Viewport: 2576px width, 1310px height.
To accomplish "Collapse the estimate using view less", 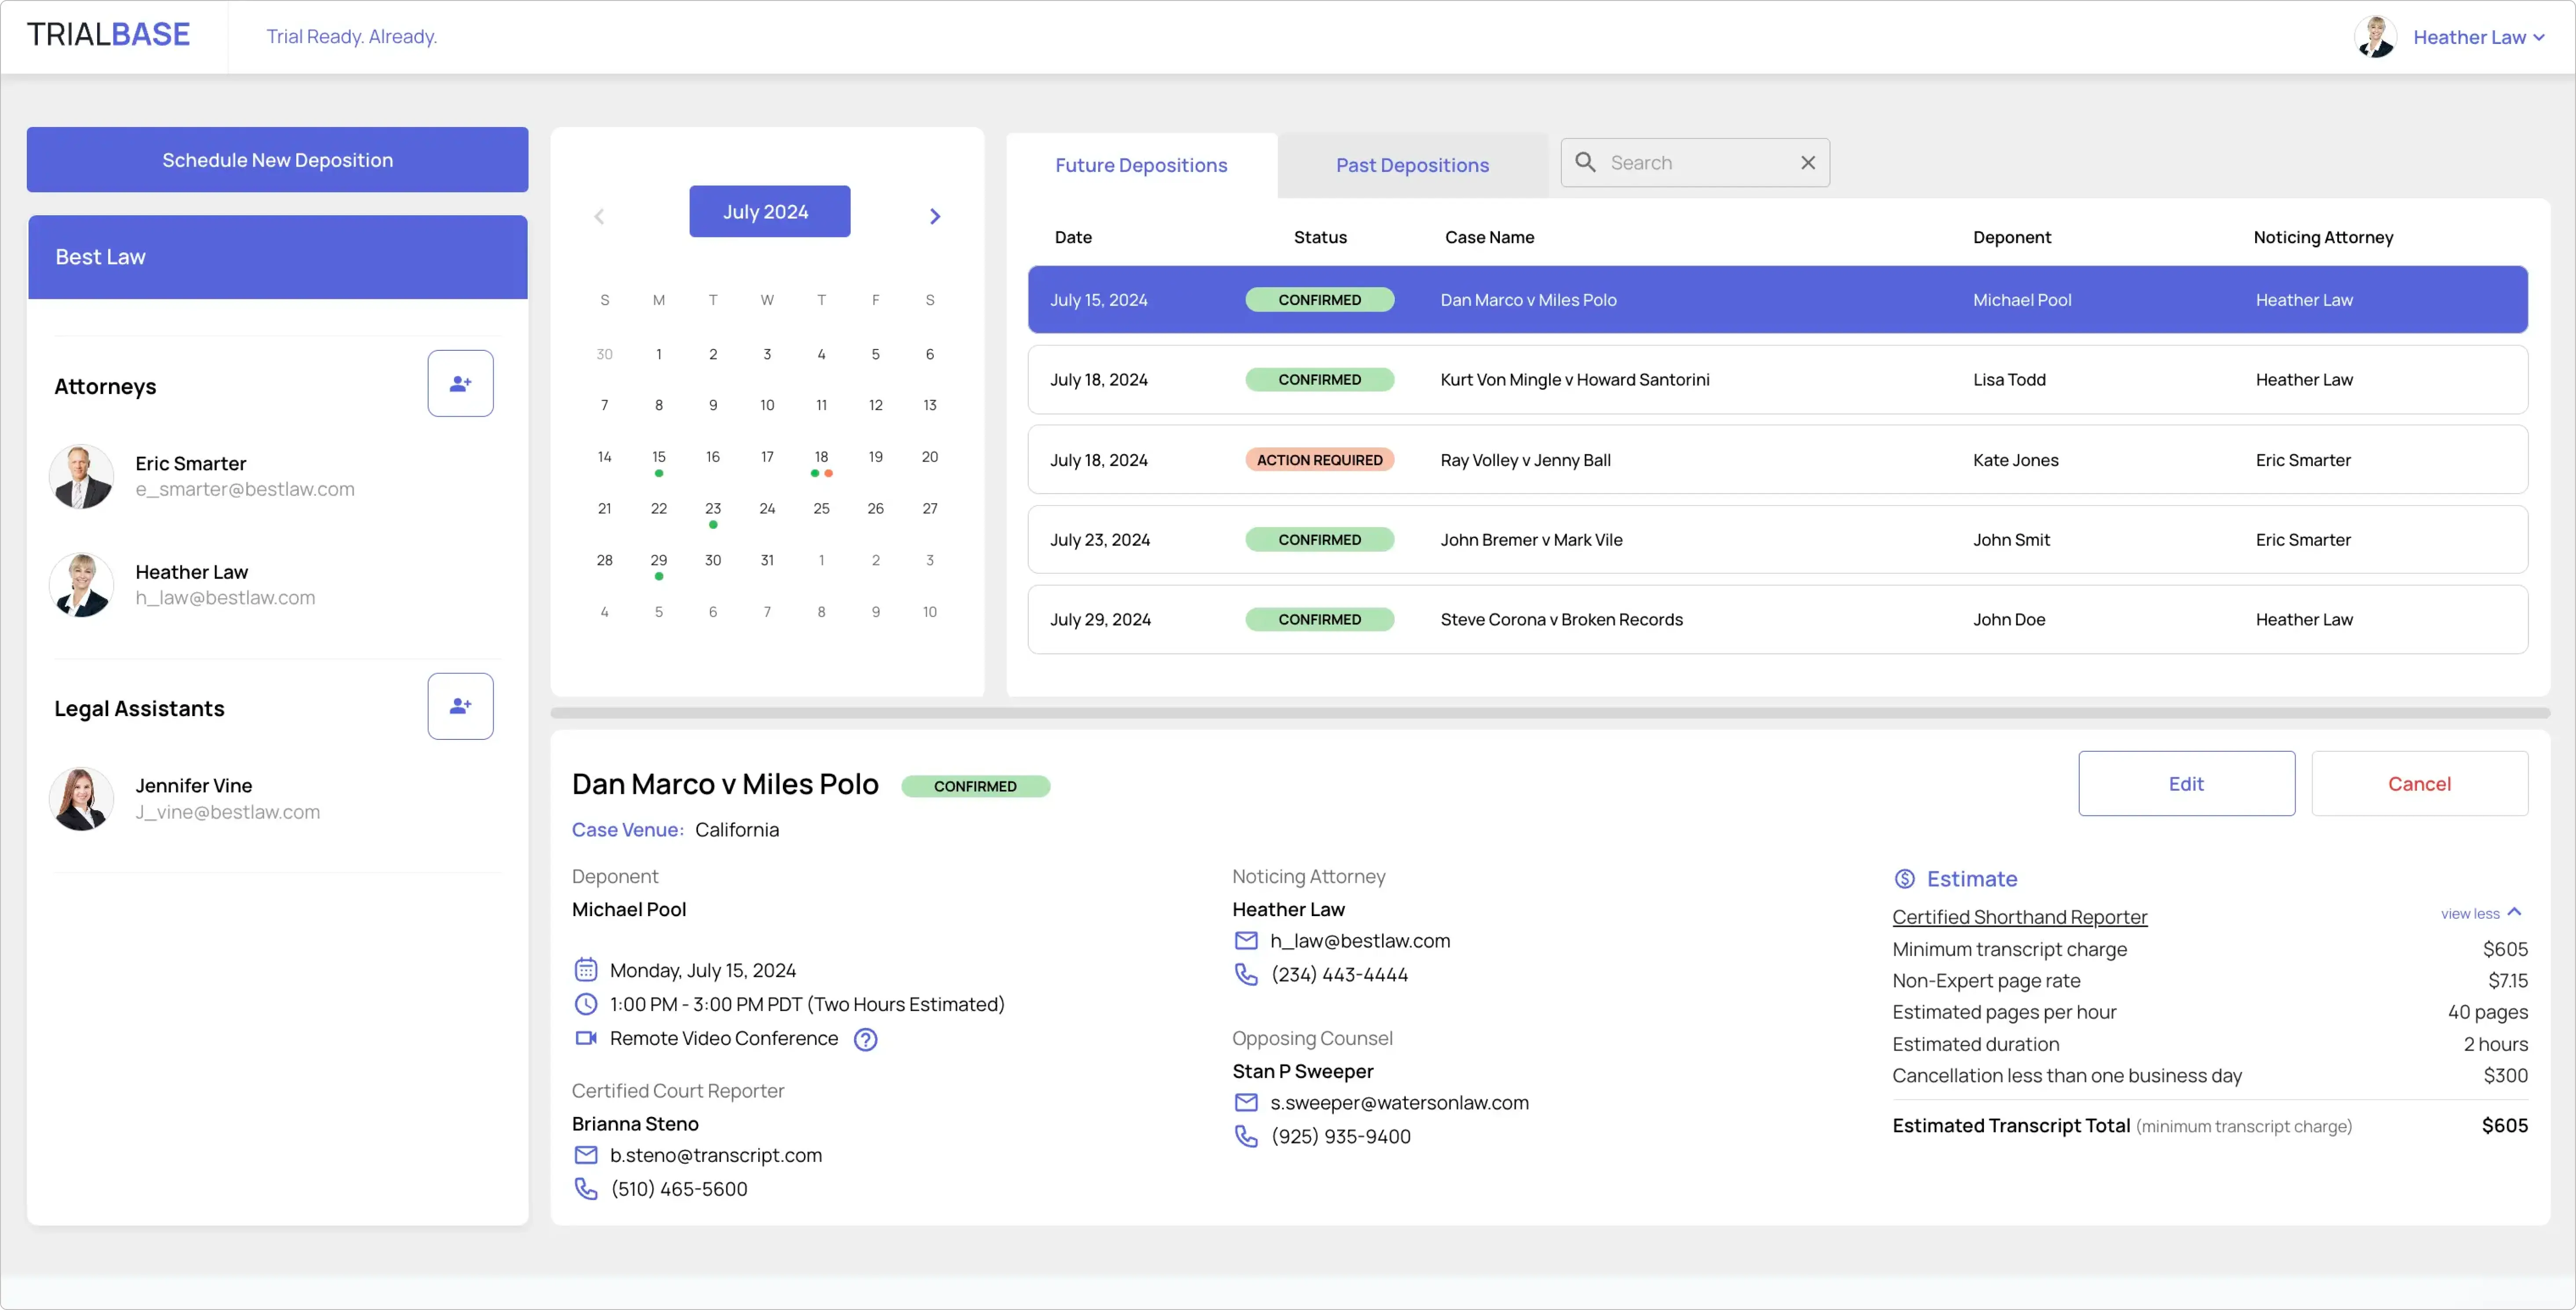I will (x=2482, y=913).
